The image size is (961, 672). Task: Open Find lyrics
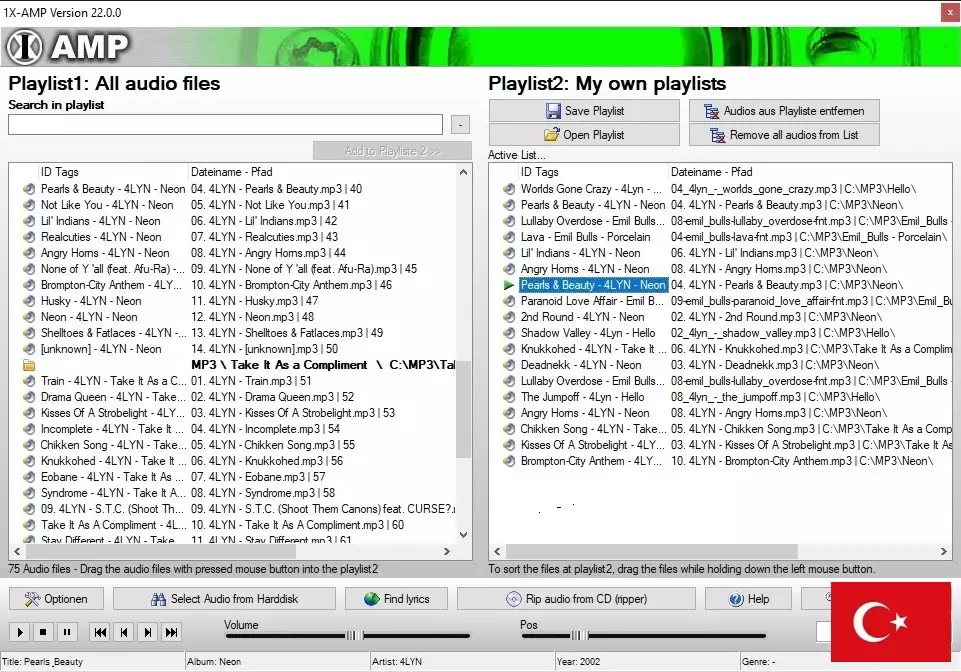pos(396,599)
